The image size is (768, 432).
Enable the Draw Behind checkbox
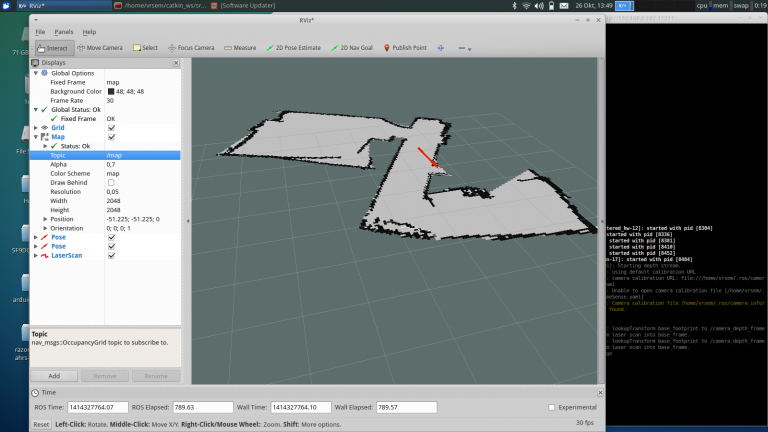click(x=111, y=183)
